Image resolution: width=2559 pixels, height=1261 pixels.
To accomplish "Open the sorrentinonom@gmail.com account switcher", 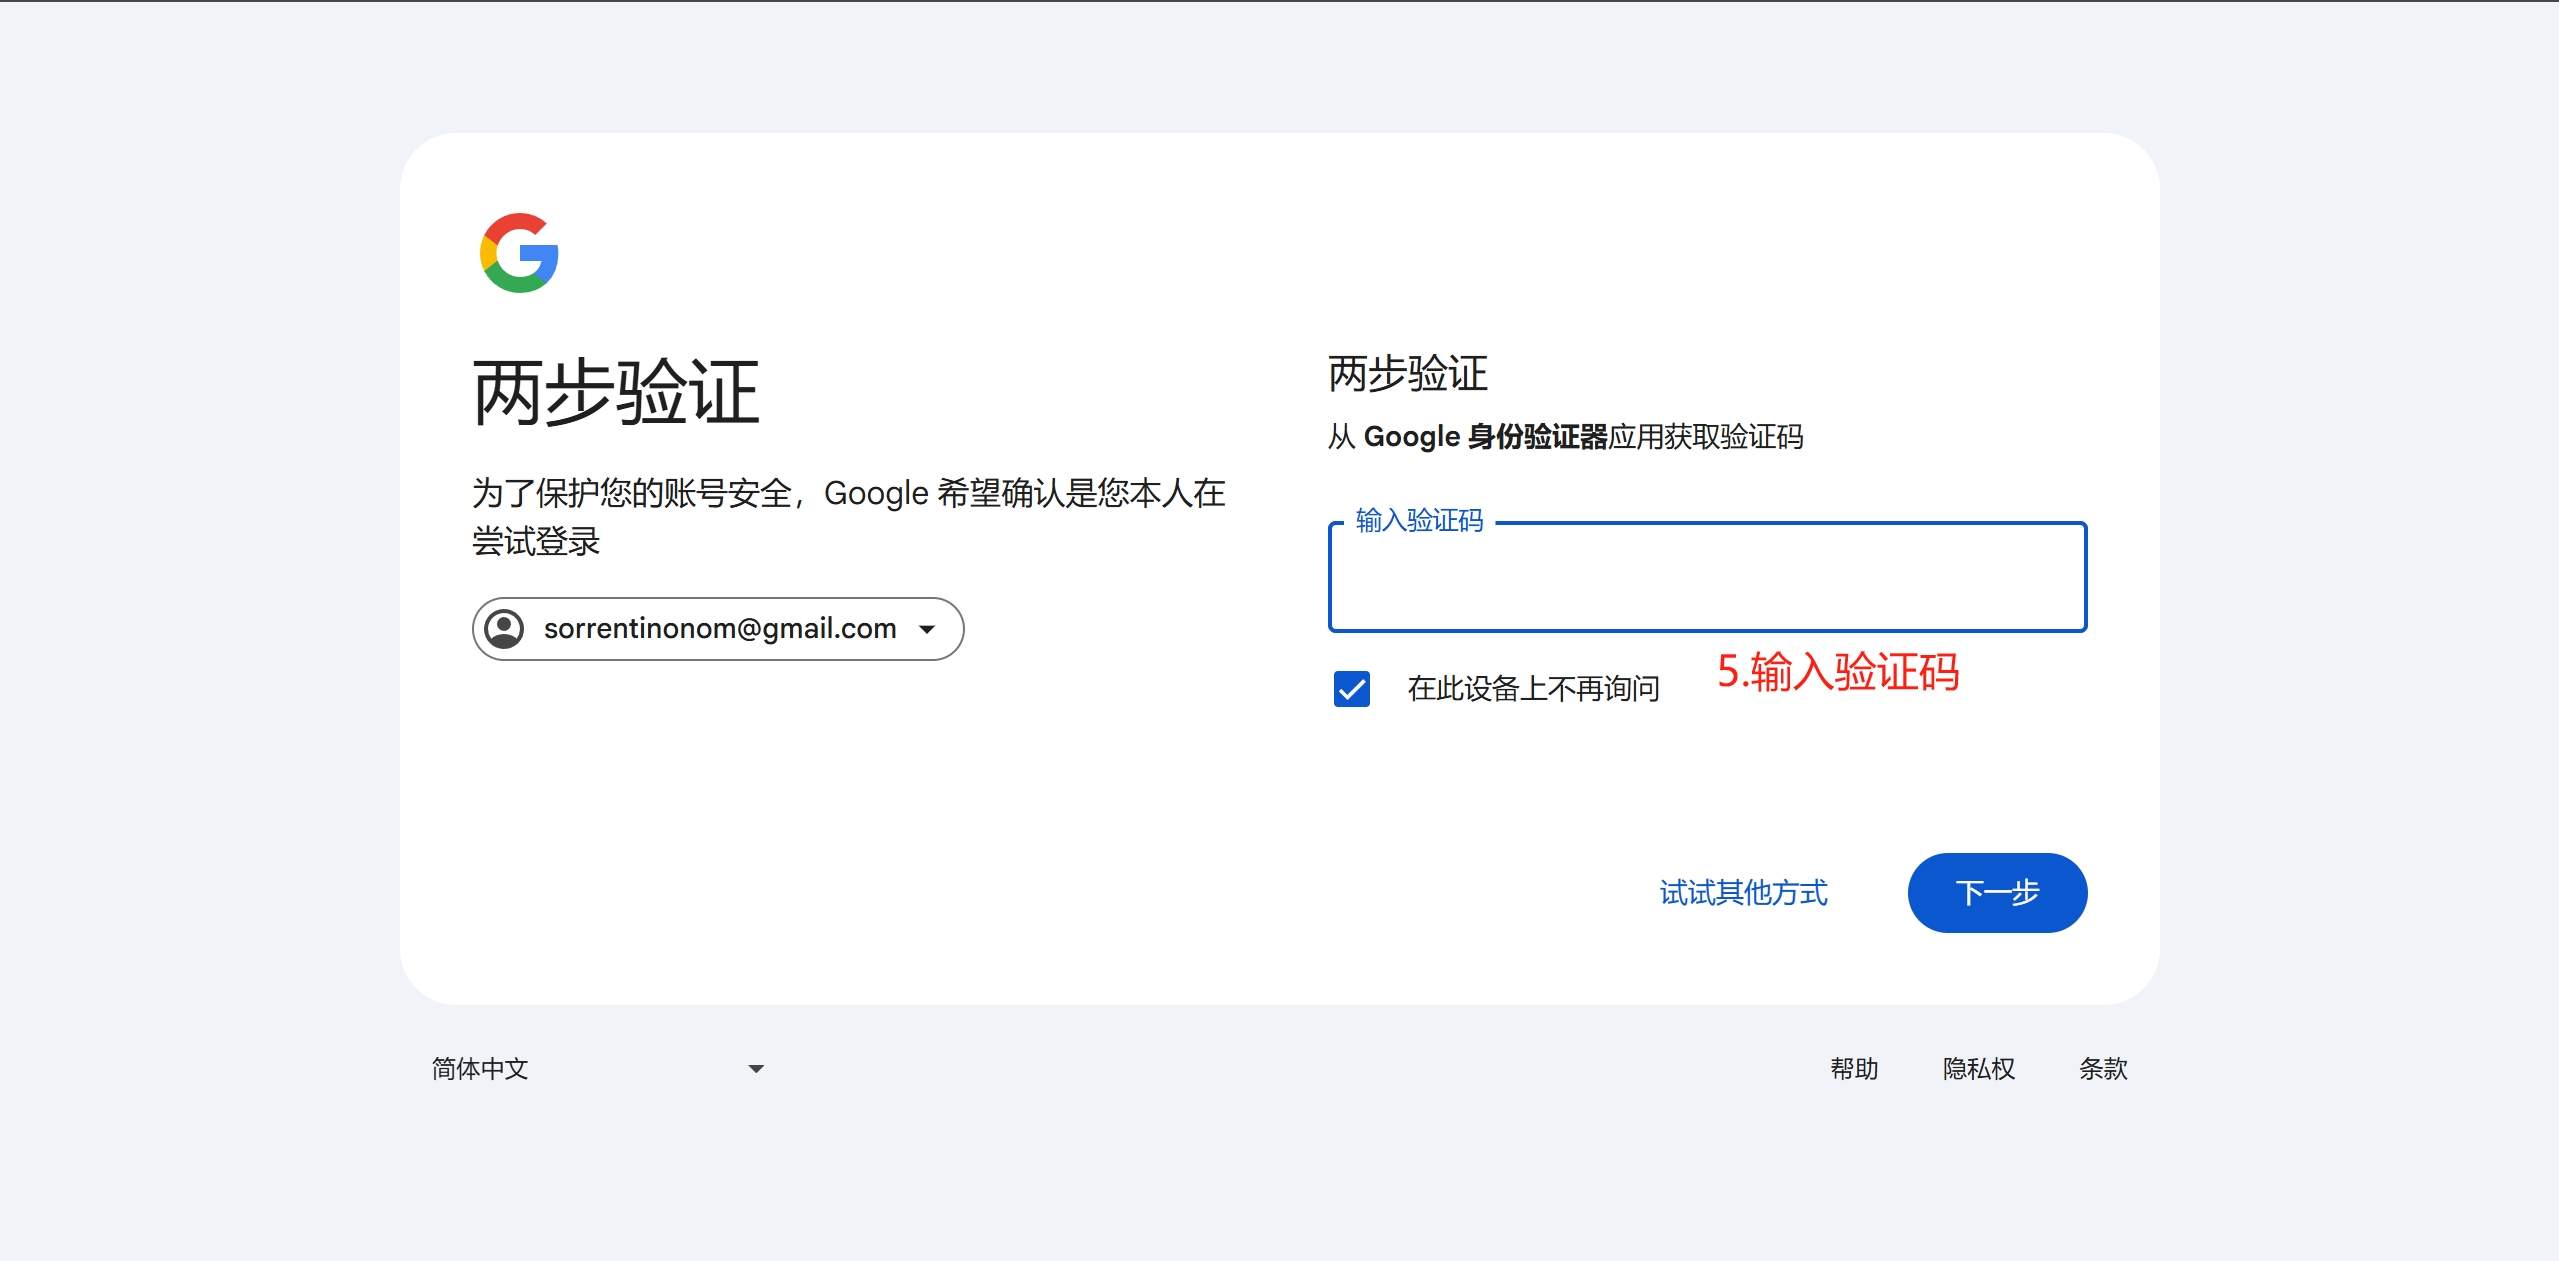I will pyautogui.click(x=718, y=629).
